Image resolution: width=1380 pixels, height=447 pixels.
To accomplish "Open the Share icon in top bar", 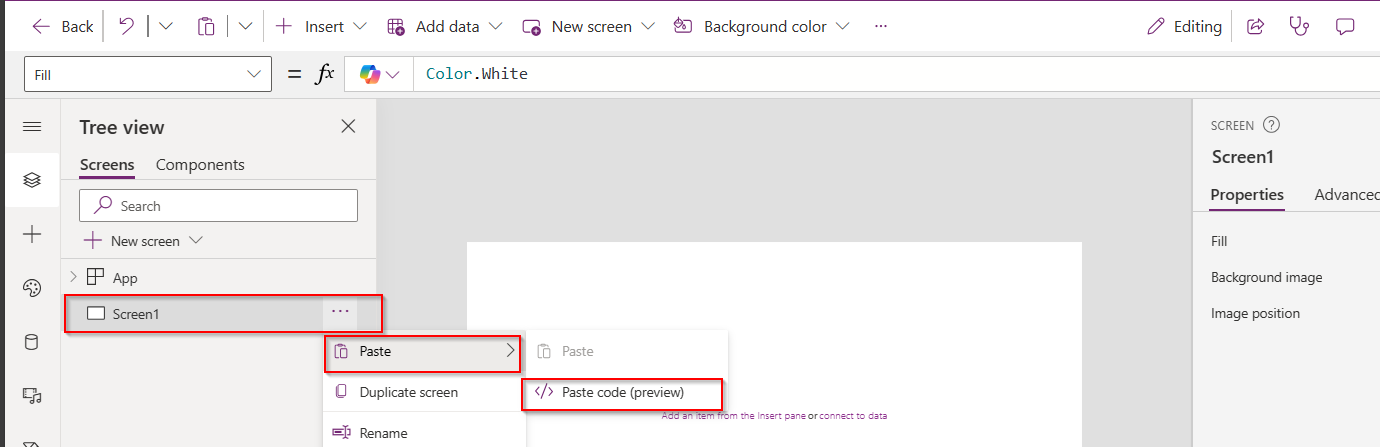I will coord(1255,27).
